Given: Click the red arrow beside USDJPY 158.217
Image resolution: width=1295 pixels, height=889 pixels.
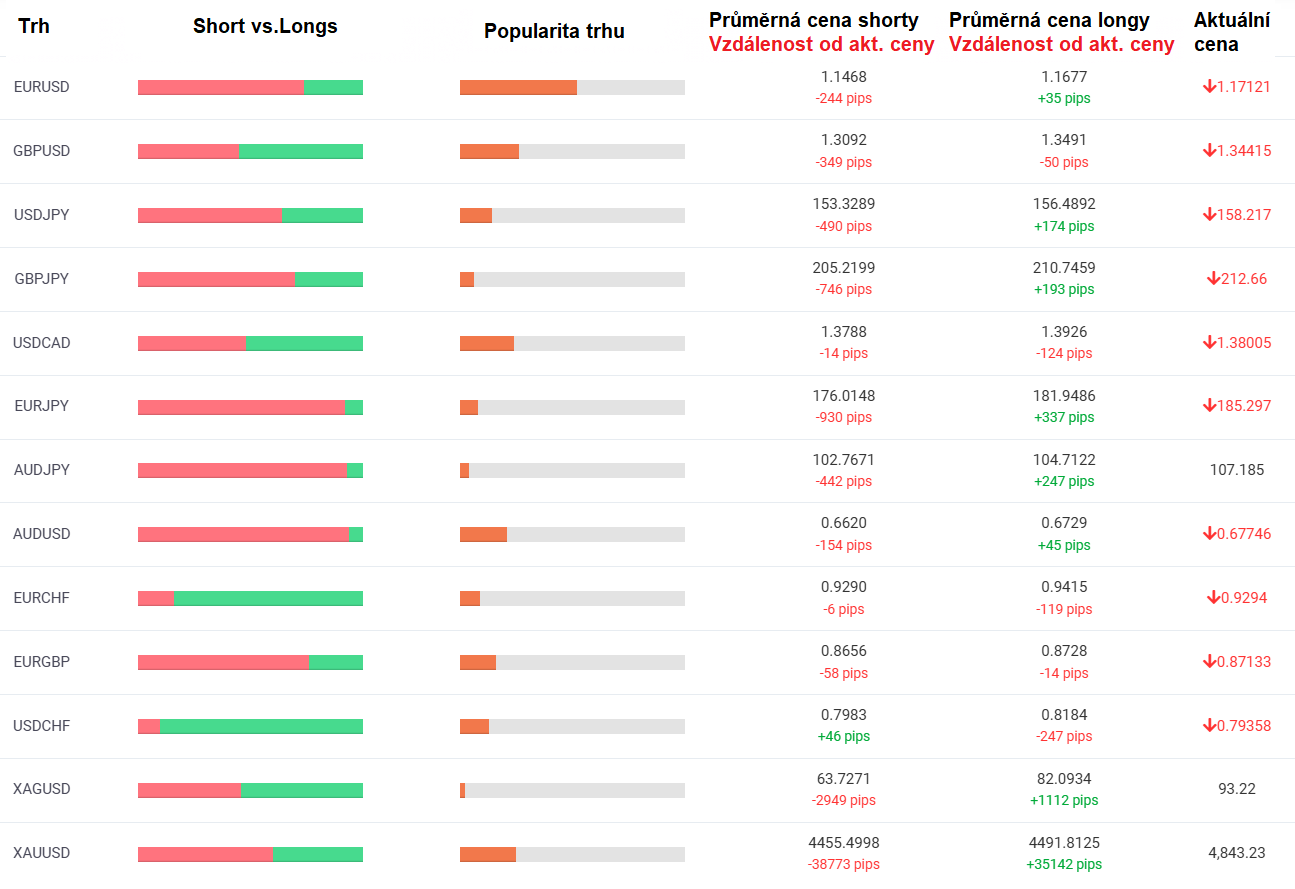Looking at the screenshot, I should click(x=1209, y=215).
